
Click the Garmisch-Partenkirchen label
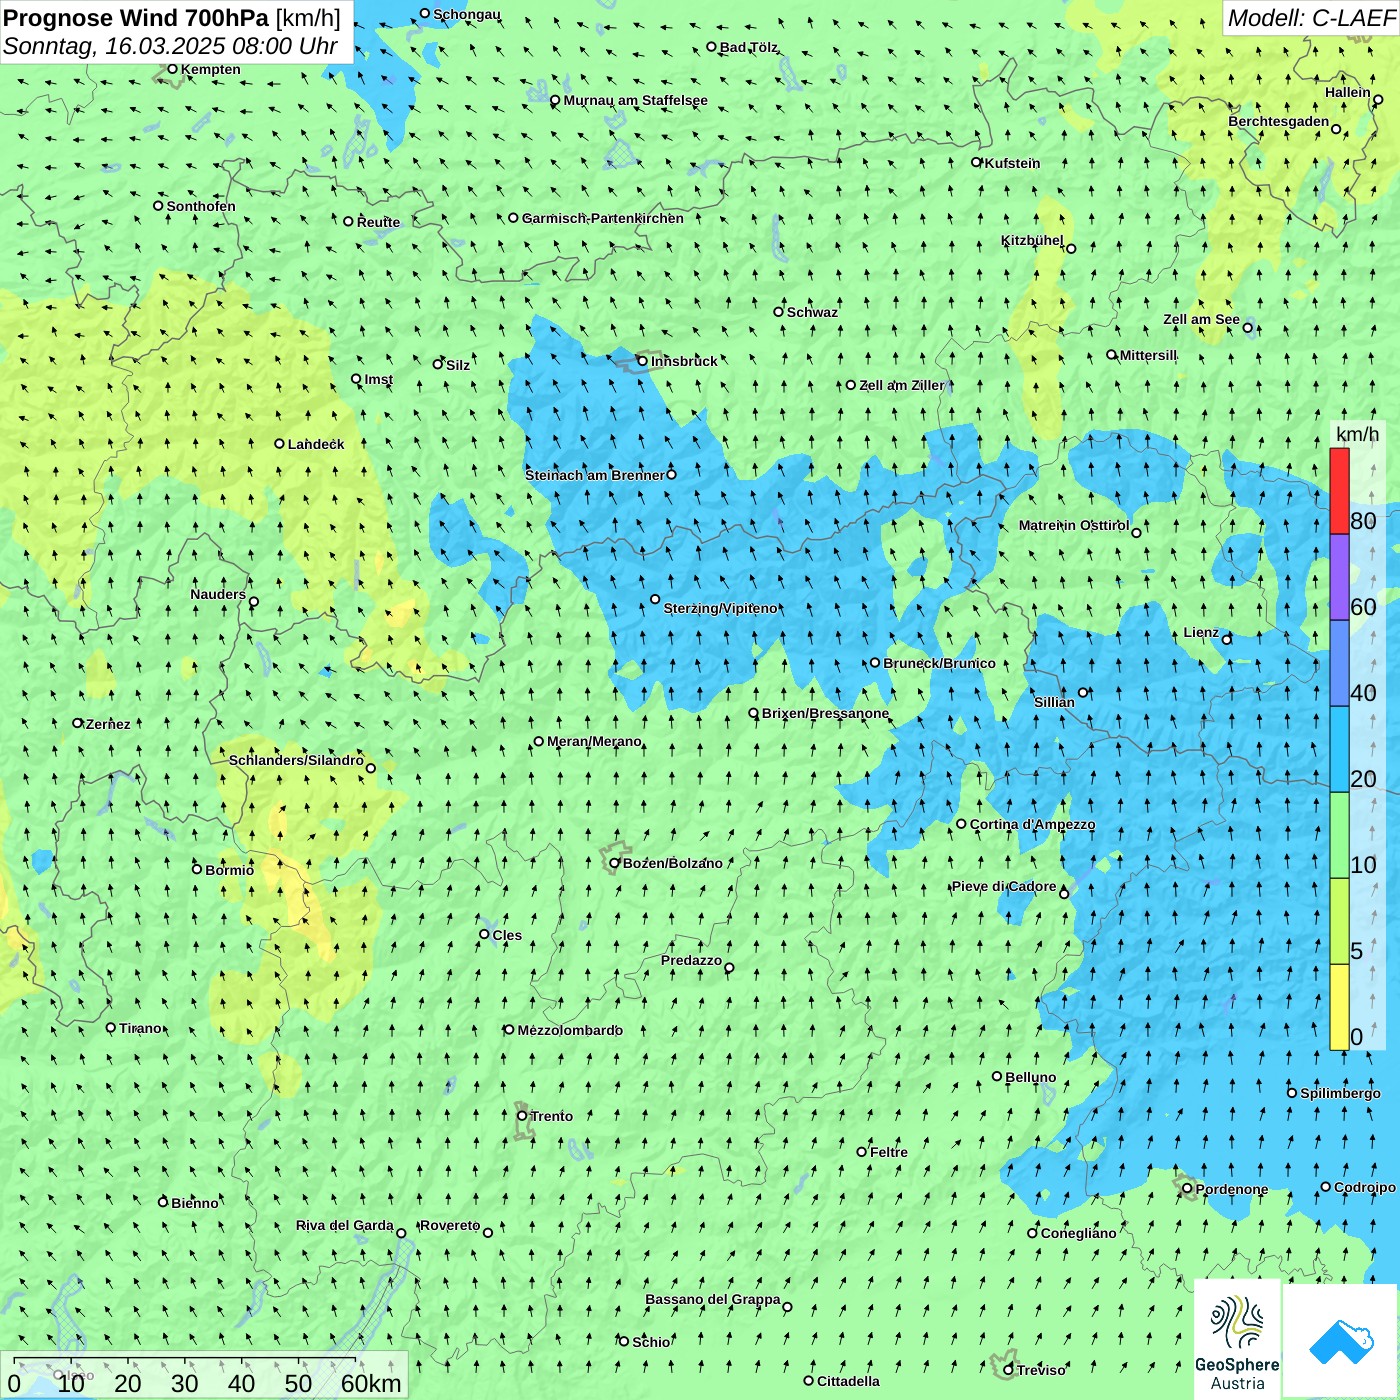[603, 218]
